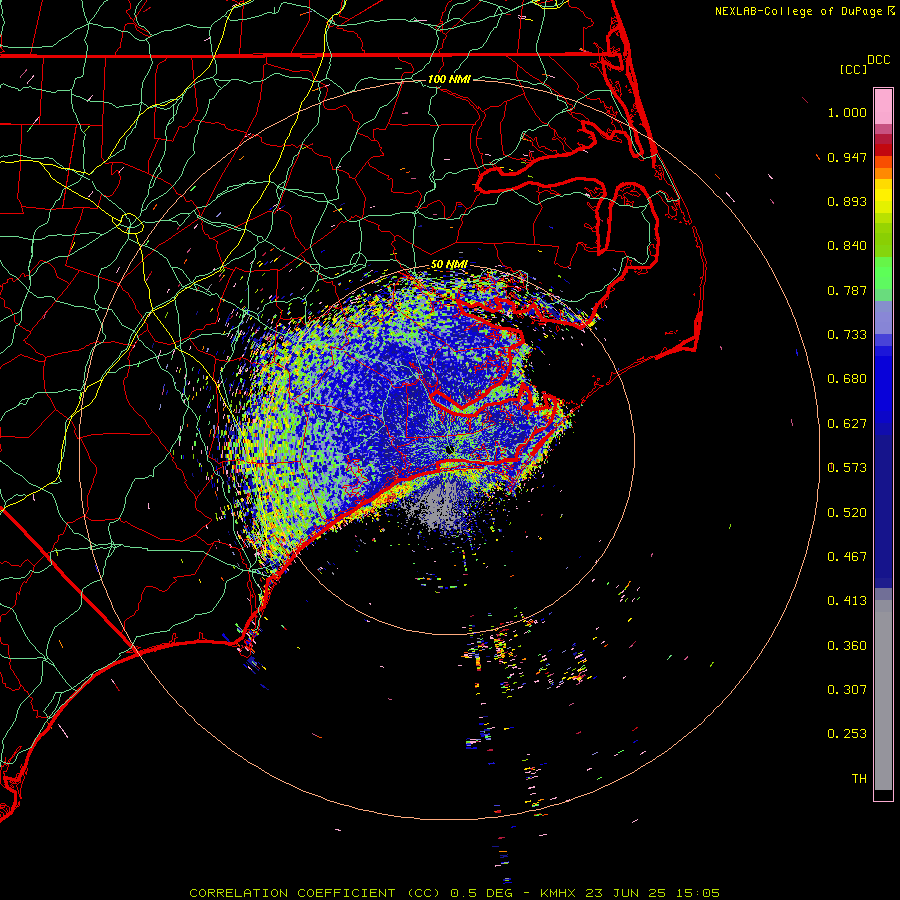Screen dimensions: 900x900
Task: Click the 0.413 color scale value
Action: 847,601
